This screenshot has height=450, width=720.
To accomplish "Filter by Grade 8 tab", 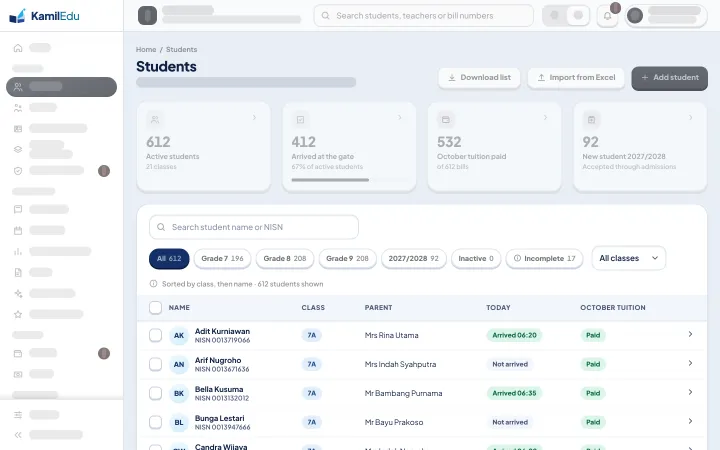I will [285, 259].
